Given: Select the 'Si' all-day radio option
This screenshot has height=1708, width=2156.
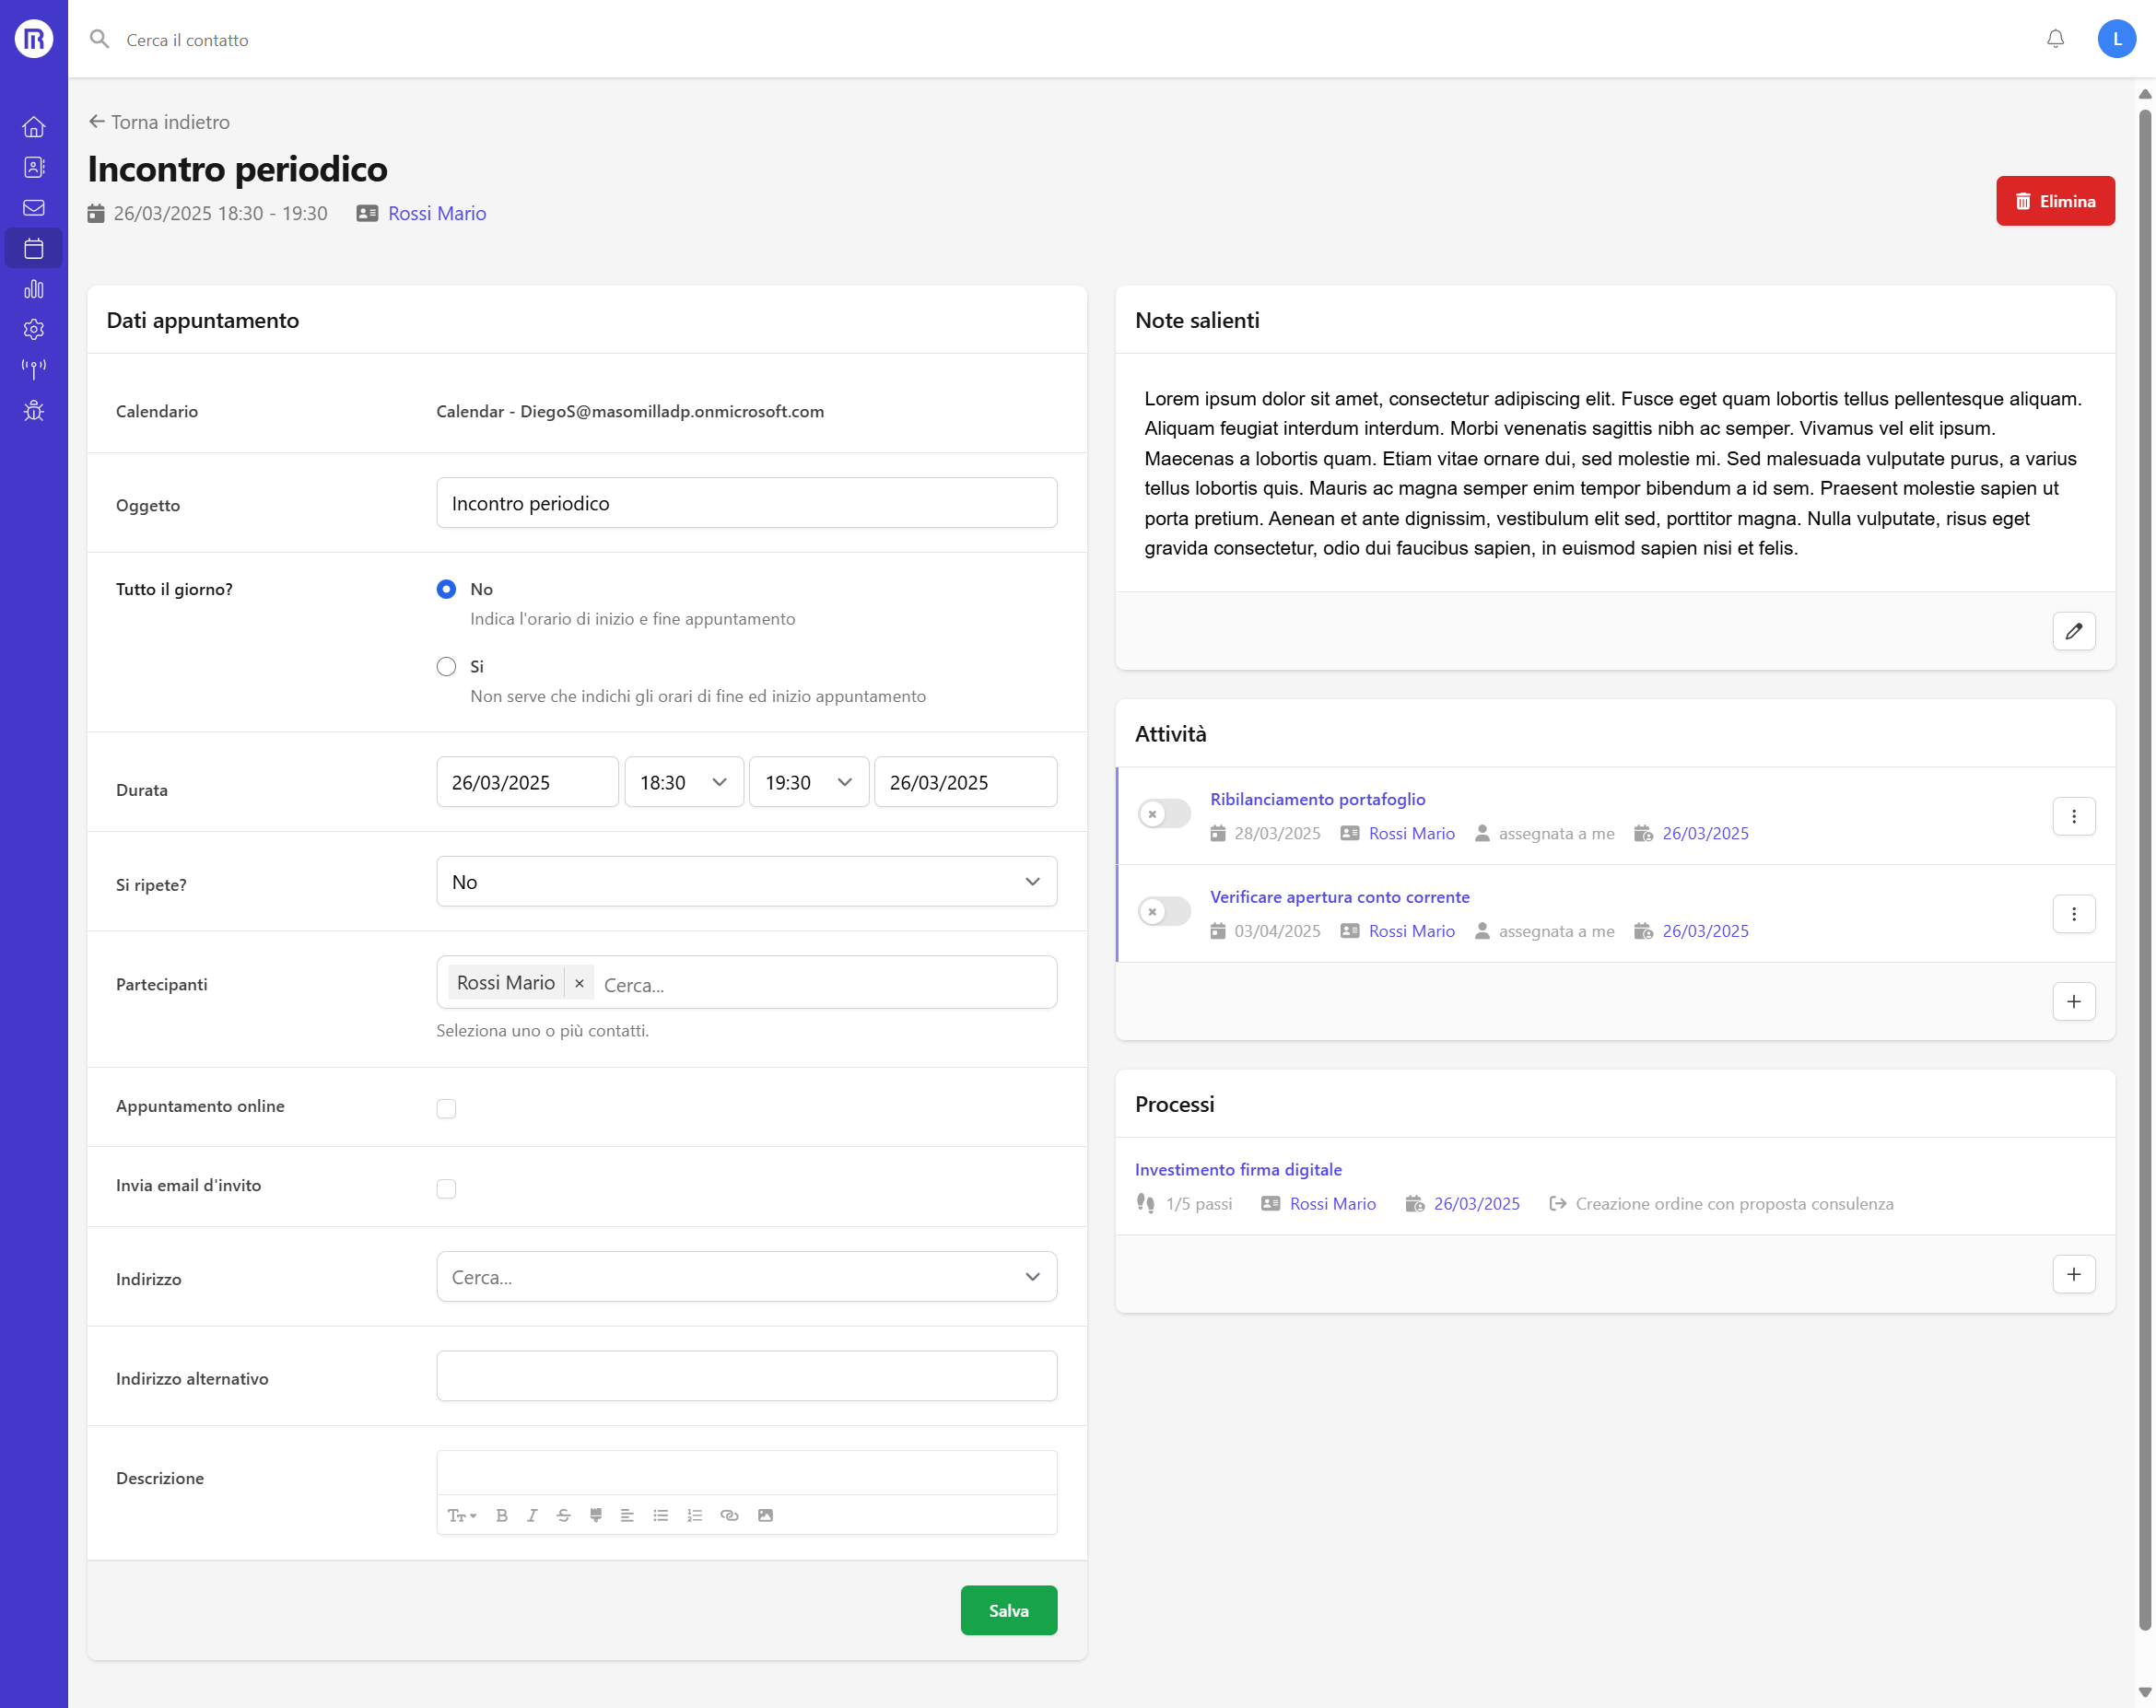Looking at the screenshot, I should point(446,667).
